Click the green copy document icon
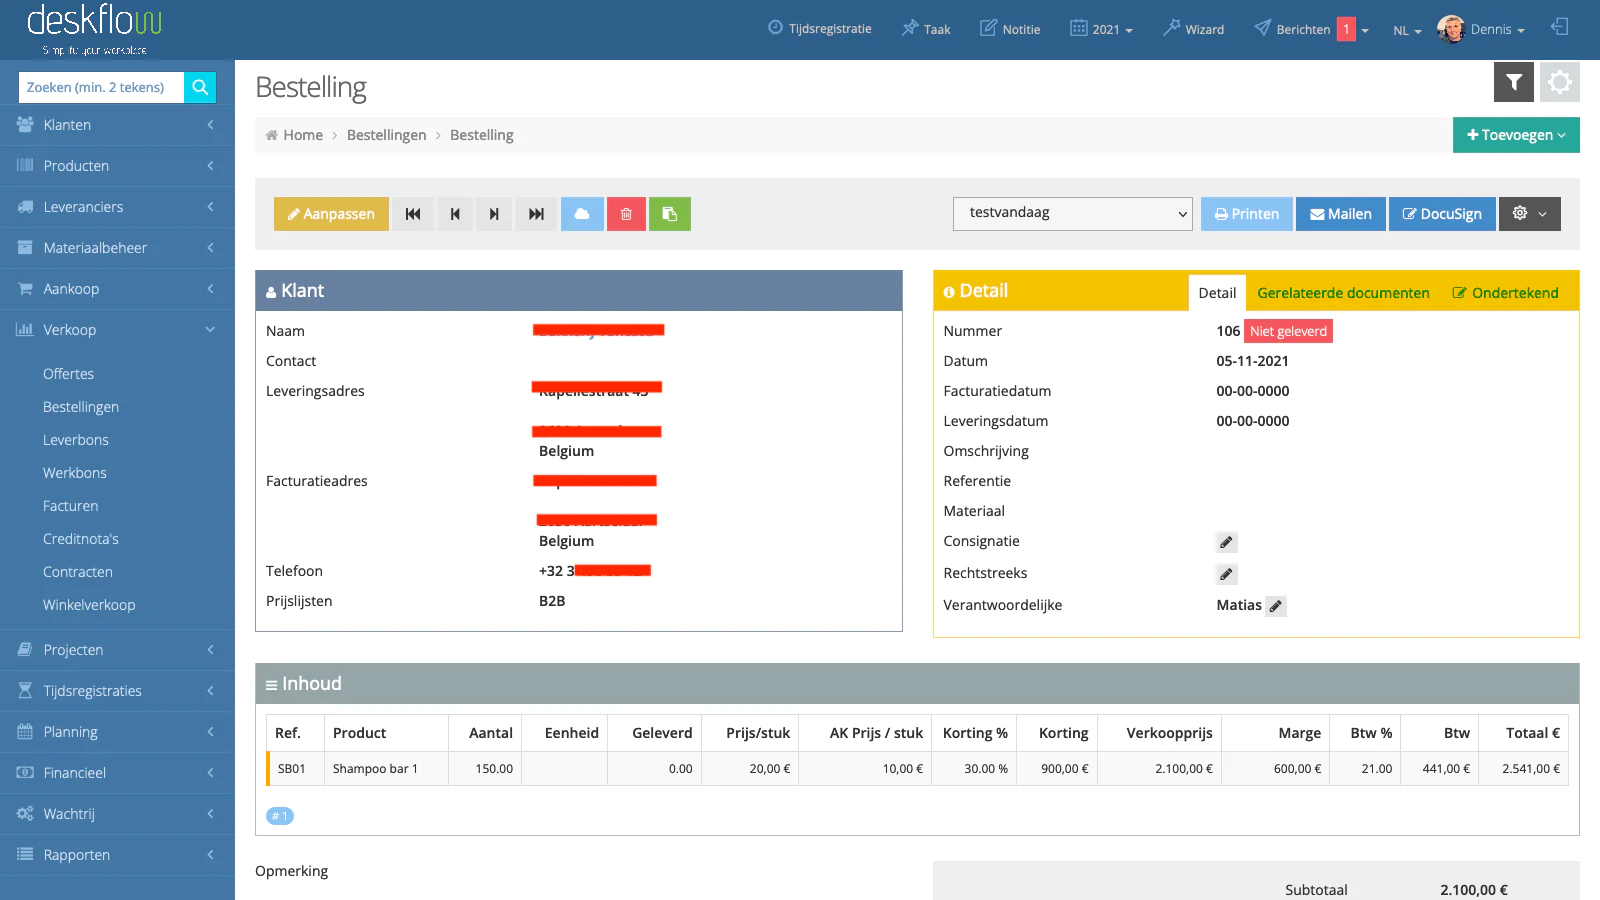Image resolution: width=1600 pixels, height=900 pixels. coord(670,214)
